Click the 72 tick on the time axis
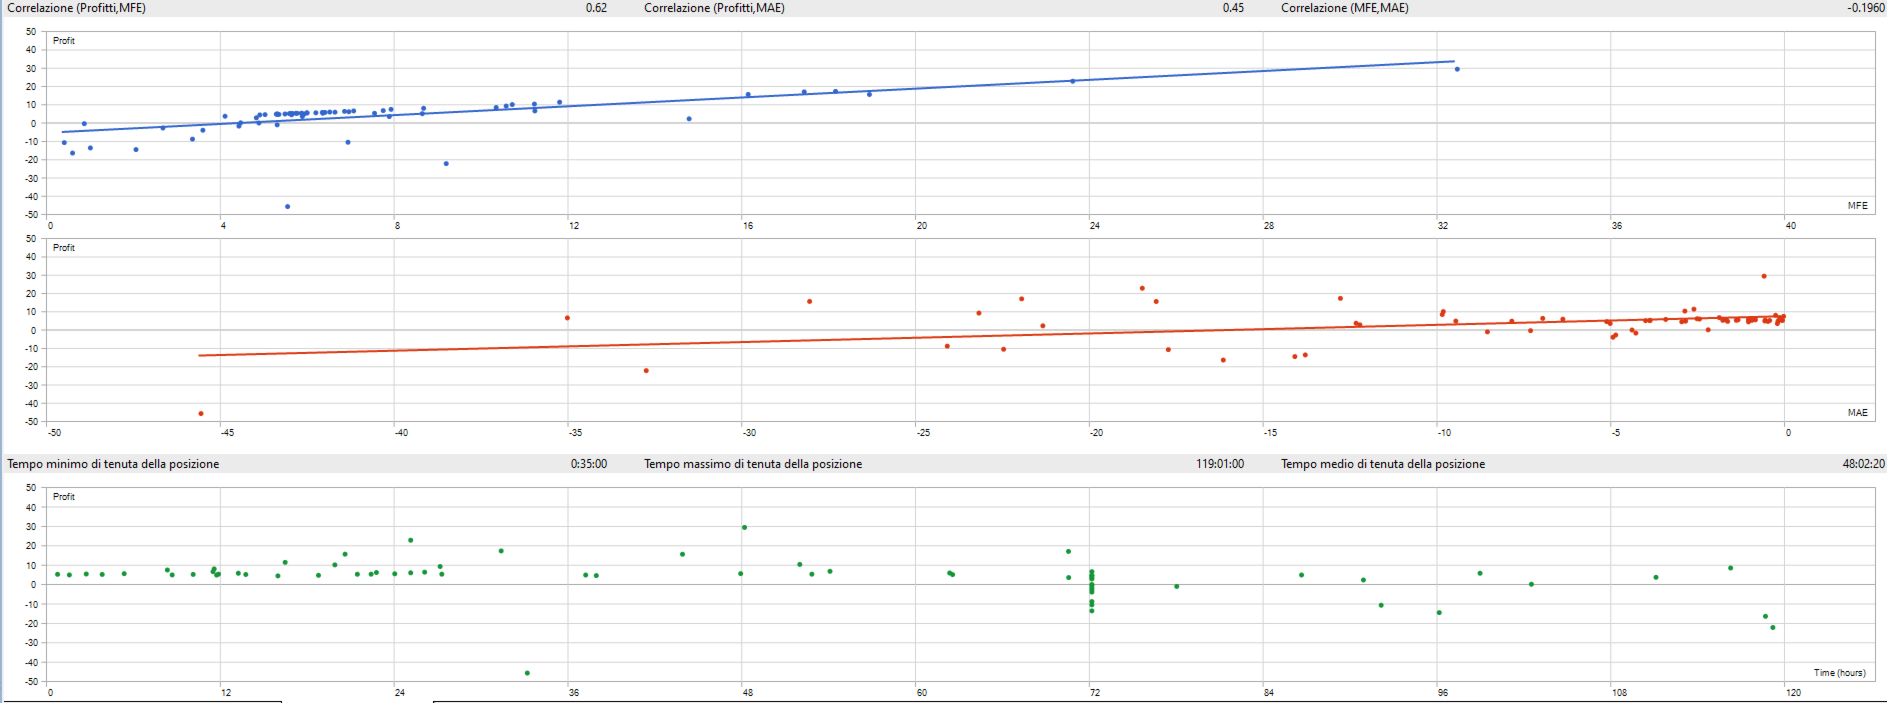 tap(1095, 692)
